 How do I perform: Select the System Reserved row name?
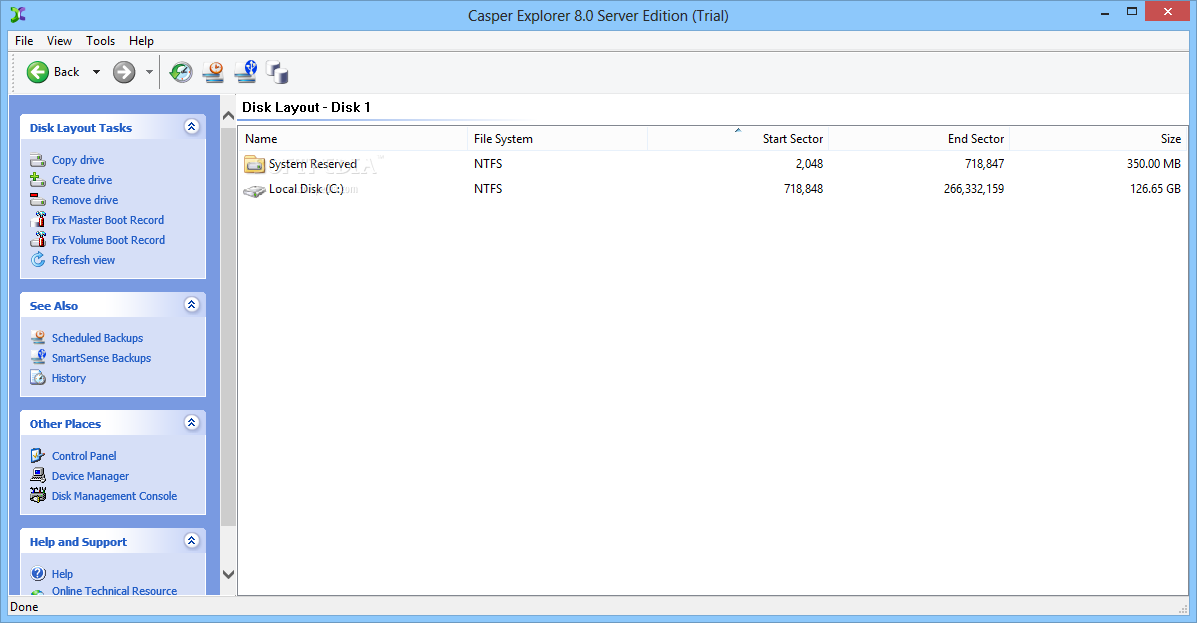click(x=313, y=164)
